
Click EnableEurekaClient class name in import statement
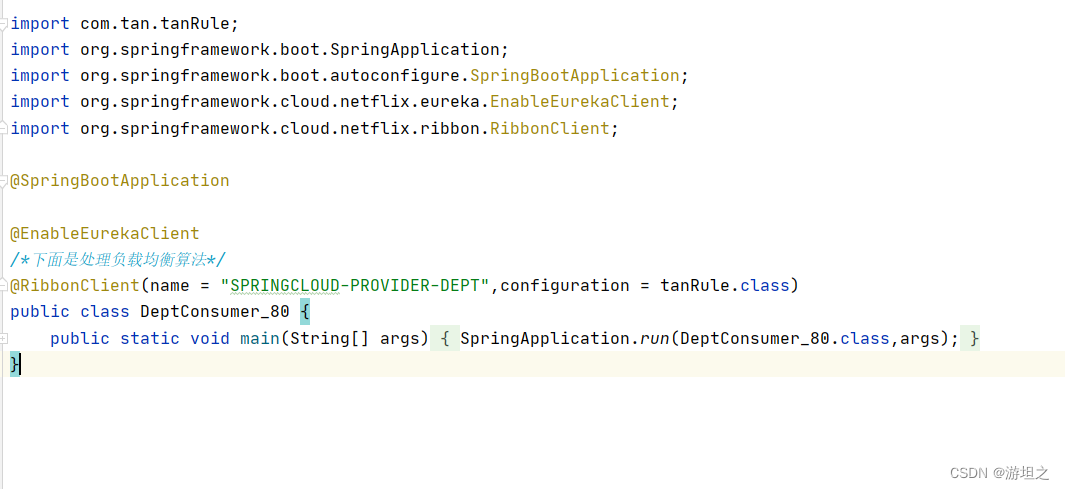click(x=579, y=102)
